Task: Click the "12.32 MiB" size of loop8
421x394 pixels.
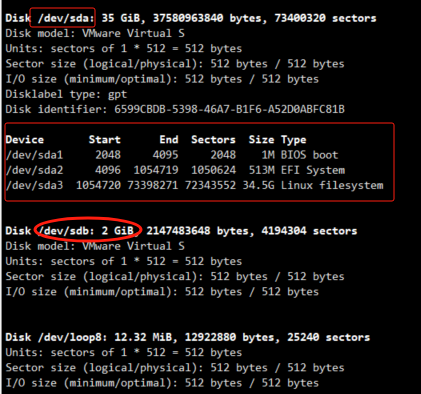Action: tap(143, 337)
